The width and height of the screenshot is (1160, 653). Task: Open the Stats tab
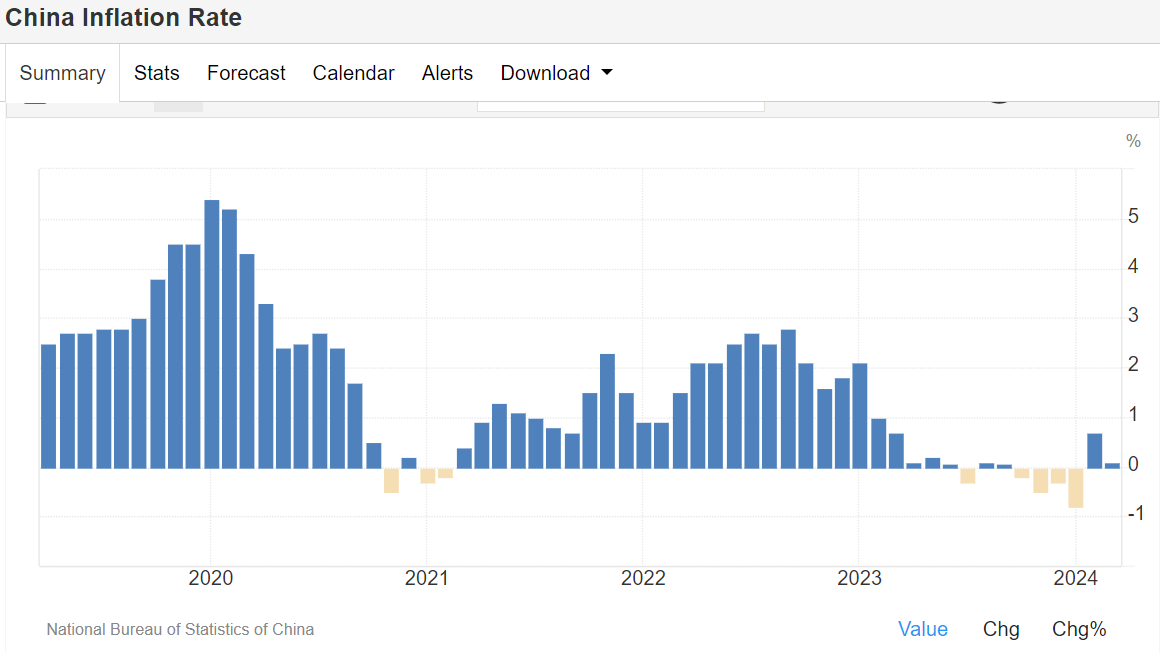click(x=157, y=73)
